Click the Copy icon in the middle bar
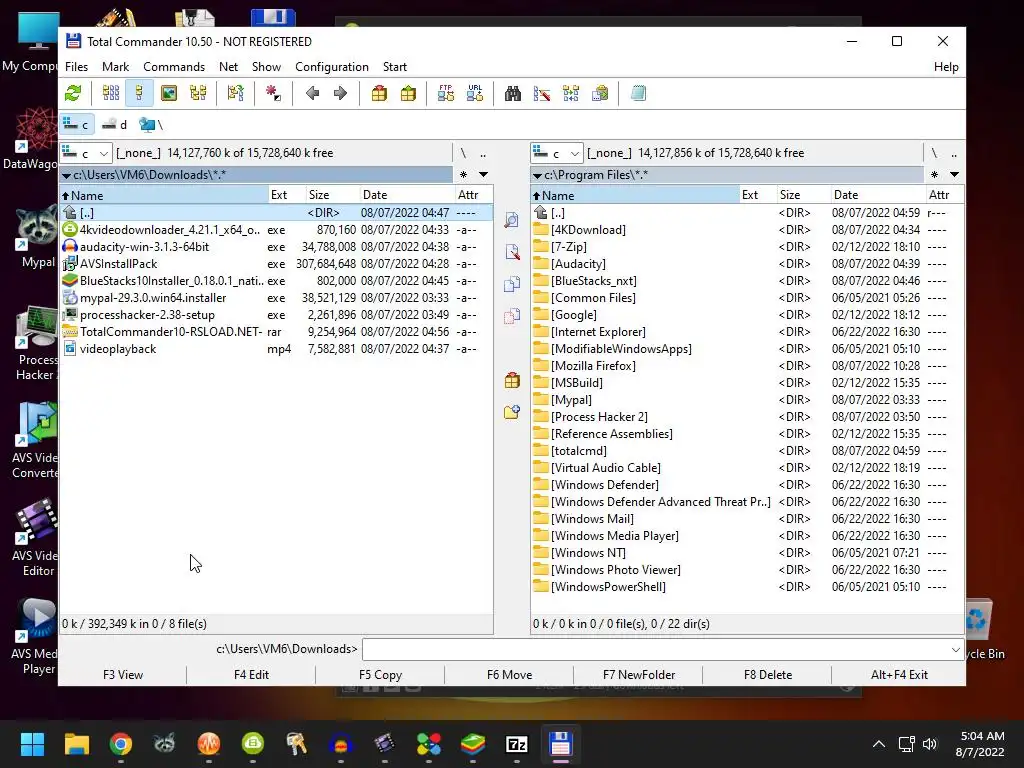 (511, 284)
